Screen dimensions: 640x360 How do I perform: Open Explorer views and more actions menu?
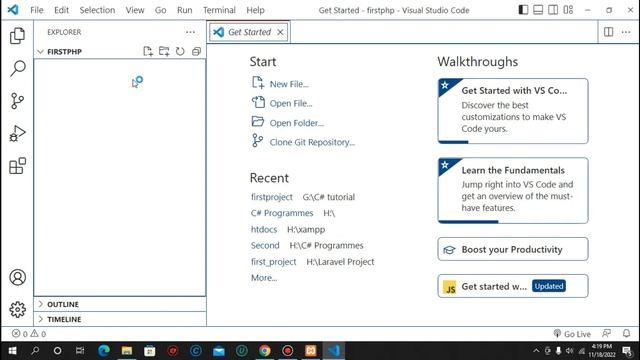(190, 32)
